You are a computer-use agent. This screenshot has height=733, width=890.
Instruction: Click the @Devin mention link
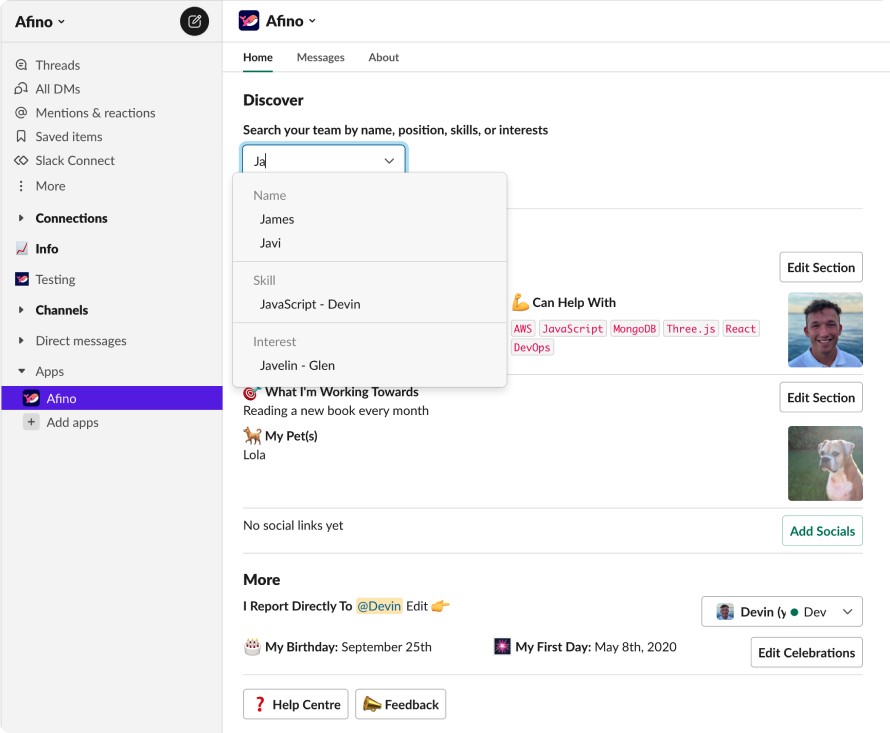coord(379,606)
